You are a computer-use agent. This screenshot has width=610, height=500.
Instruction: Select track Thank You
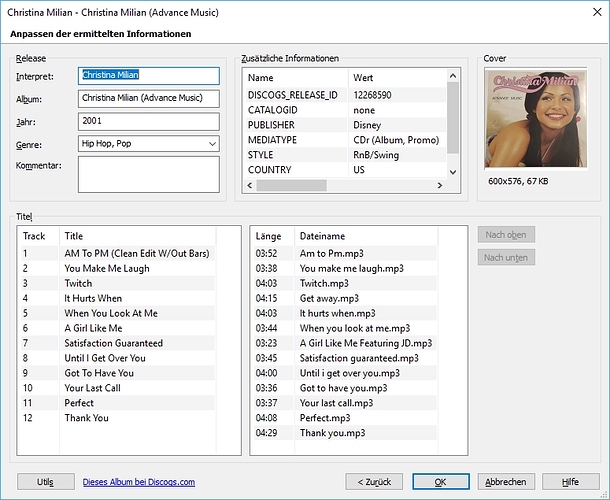(x=86, y=418)
